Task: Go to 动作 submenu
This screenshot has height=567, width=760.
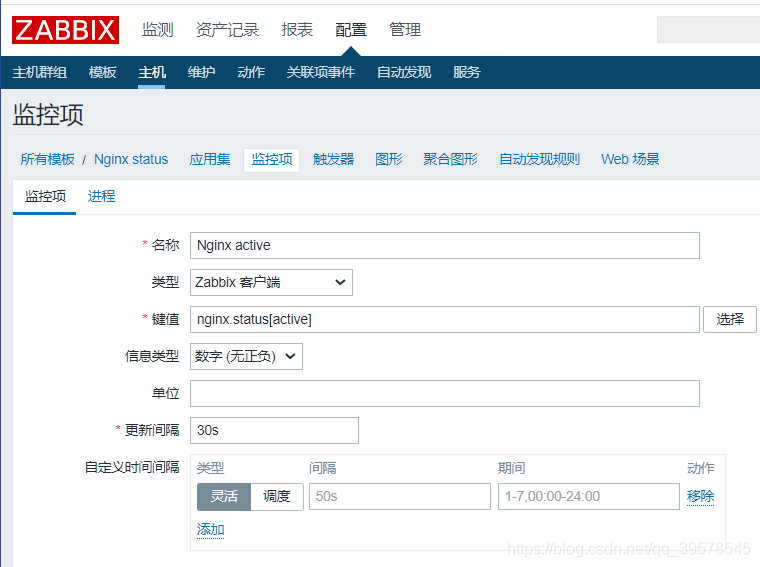Action: coord(251,72)
